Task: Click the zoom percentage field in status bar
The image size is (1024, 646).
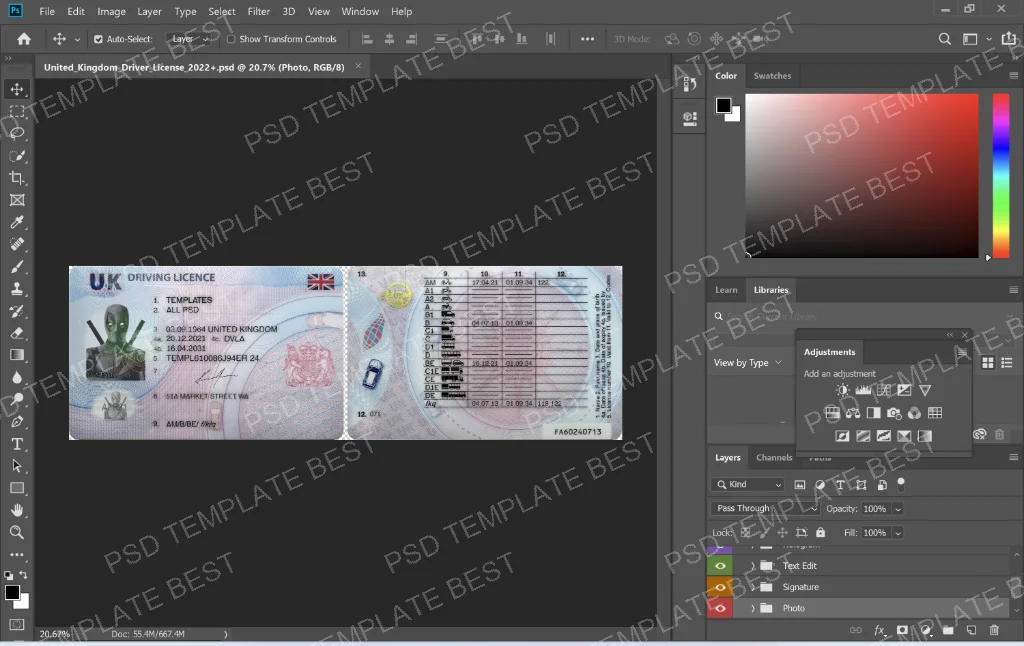Action: pyautogui.click(x=55, y=634)
